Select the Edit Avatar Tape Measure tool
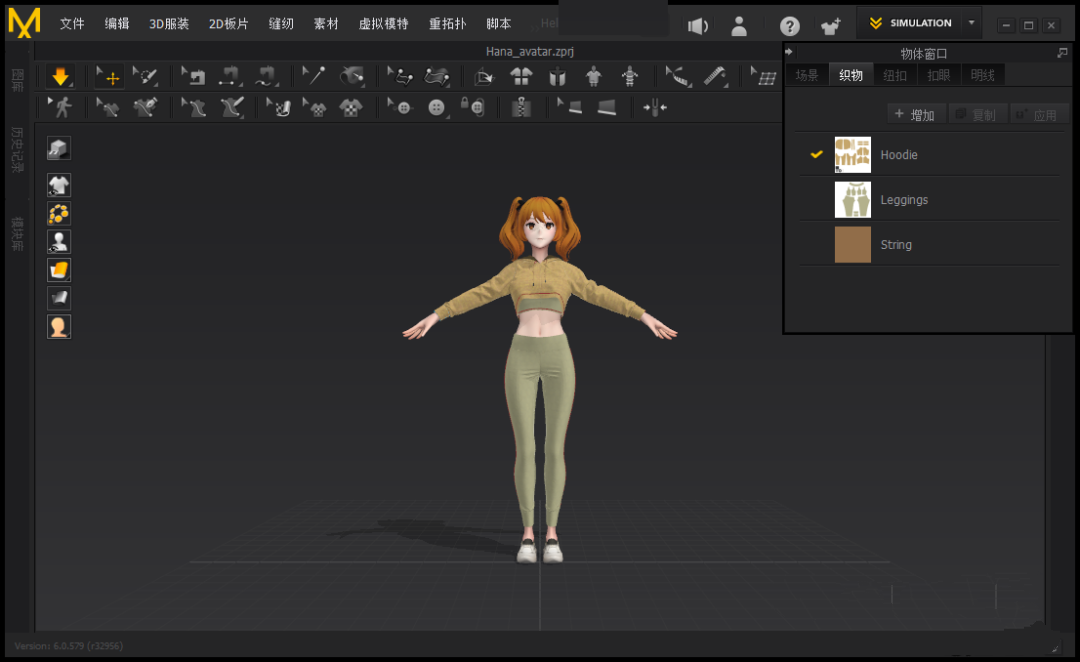 tap(678, 76)
